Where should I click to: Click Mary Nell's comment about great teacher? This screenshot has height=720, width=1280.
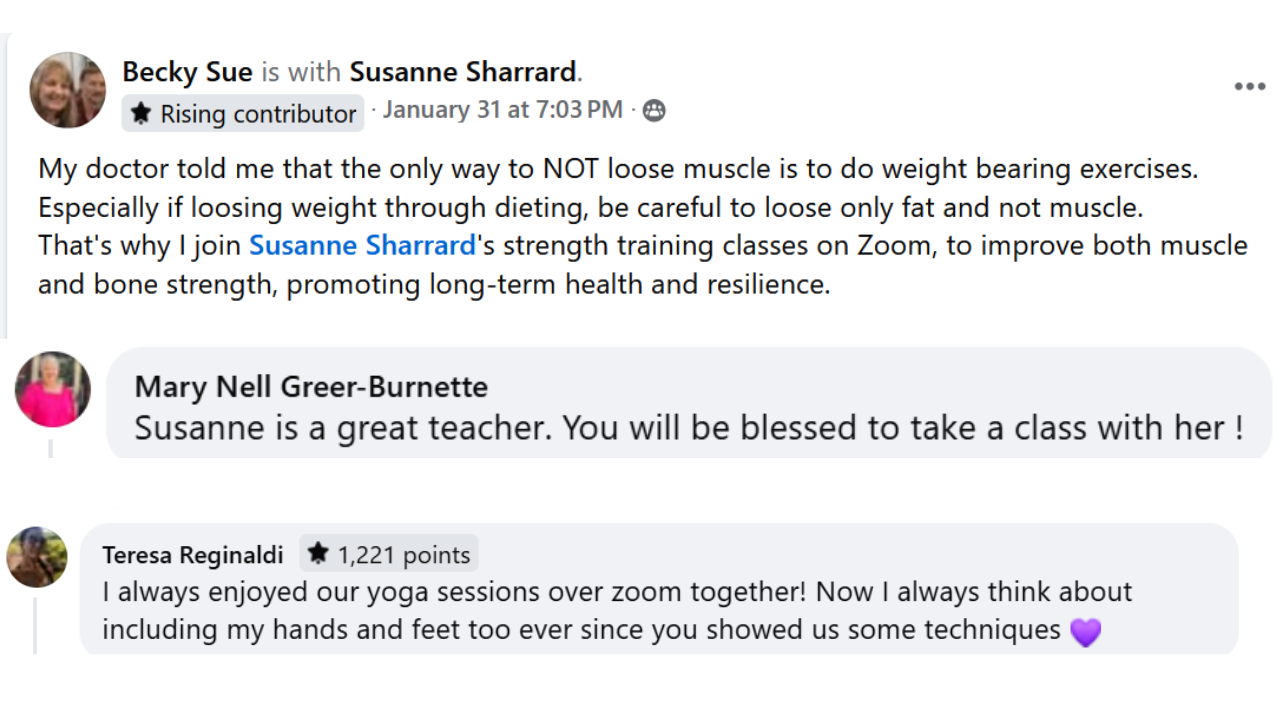pos(688,429)
